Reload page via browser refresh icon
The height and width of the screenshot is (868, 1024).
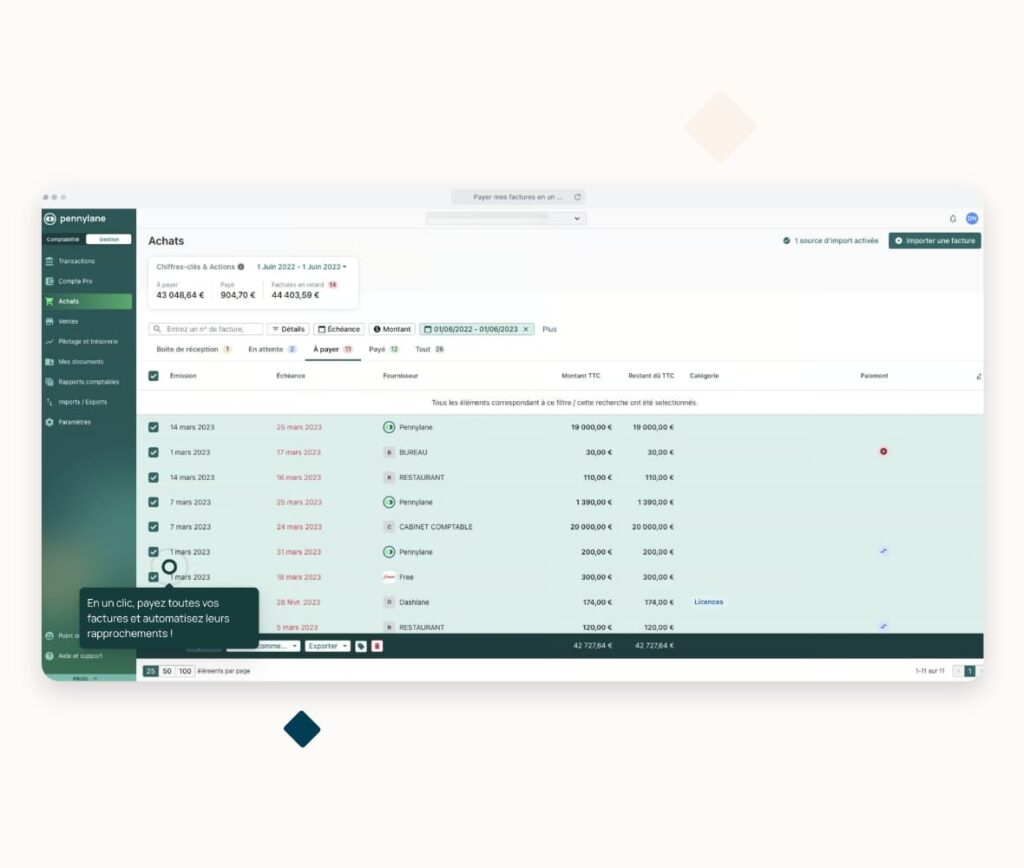577,197
